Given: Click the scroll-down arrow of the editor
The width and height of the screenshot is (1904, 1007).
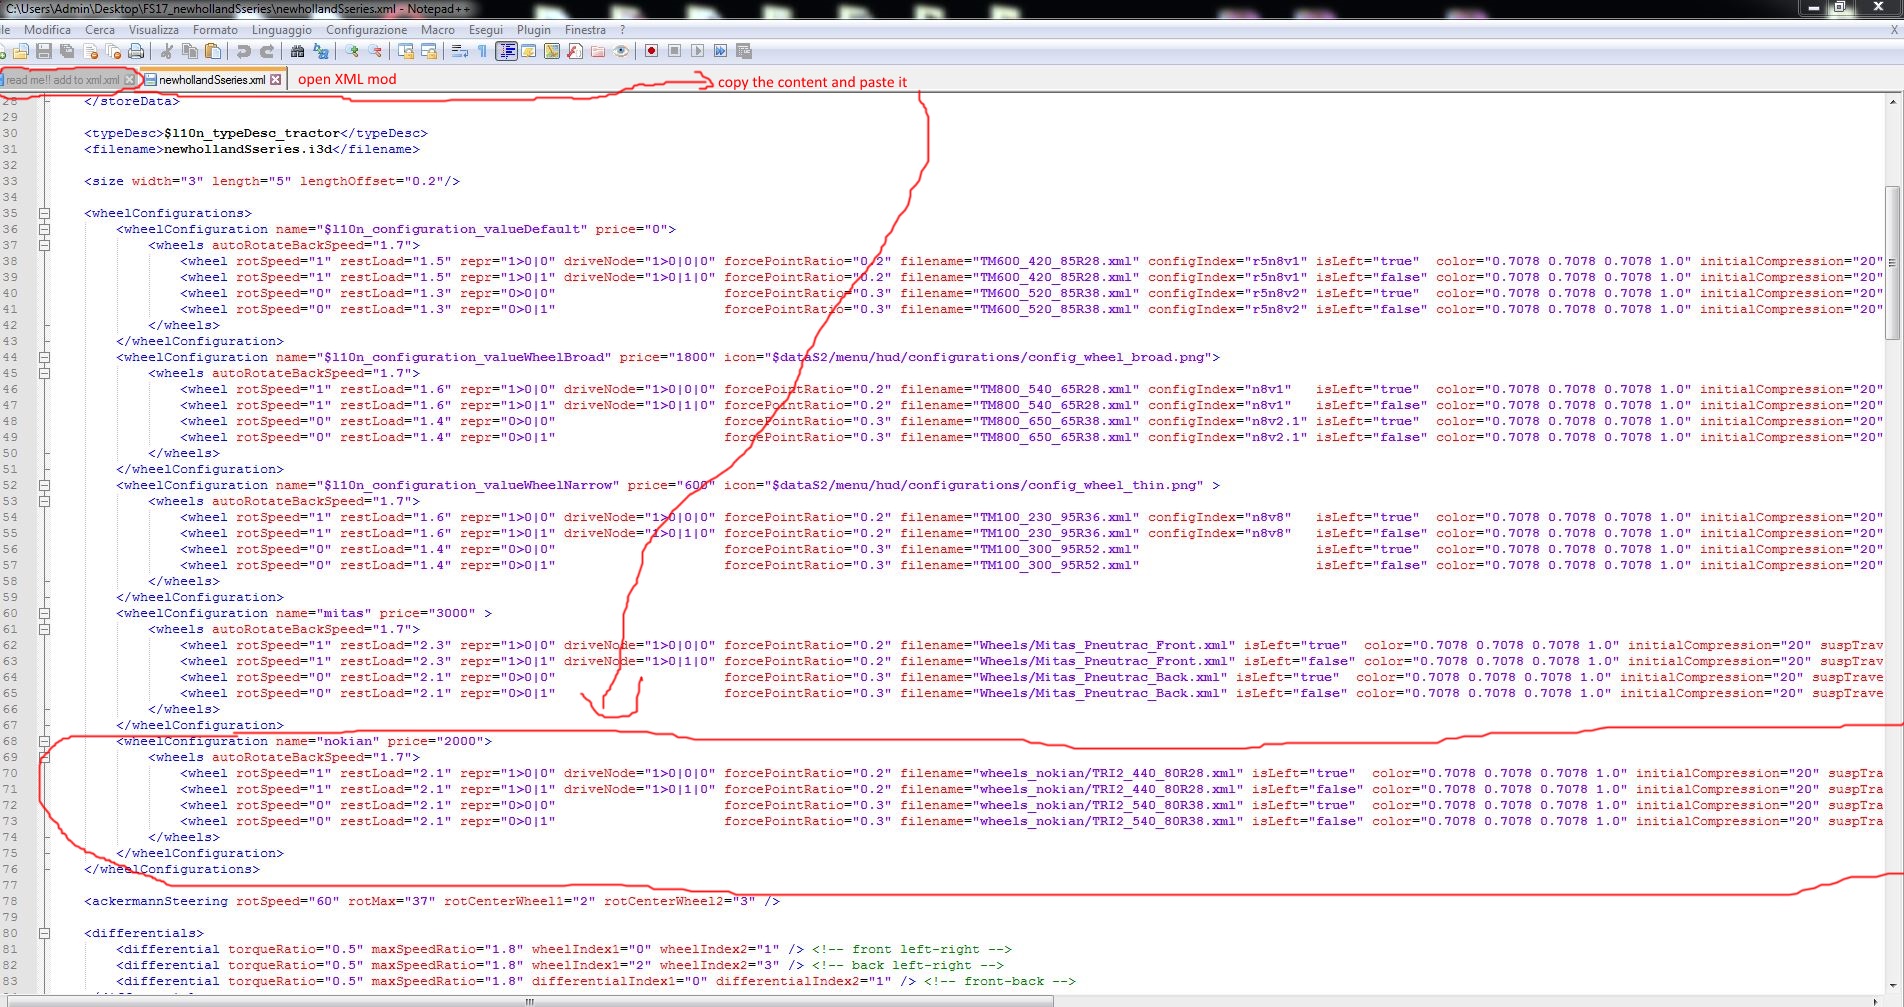Looking at the screenshot, I should (1892, 986).
